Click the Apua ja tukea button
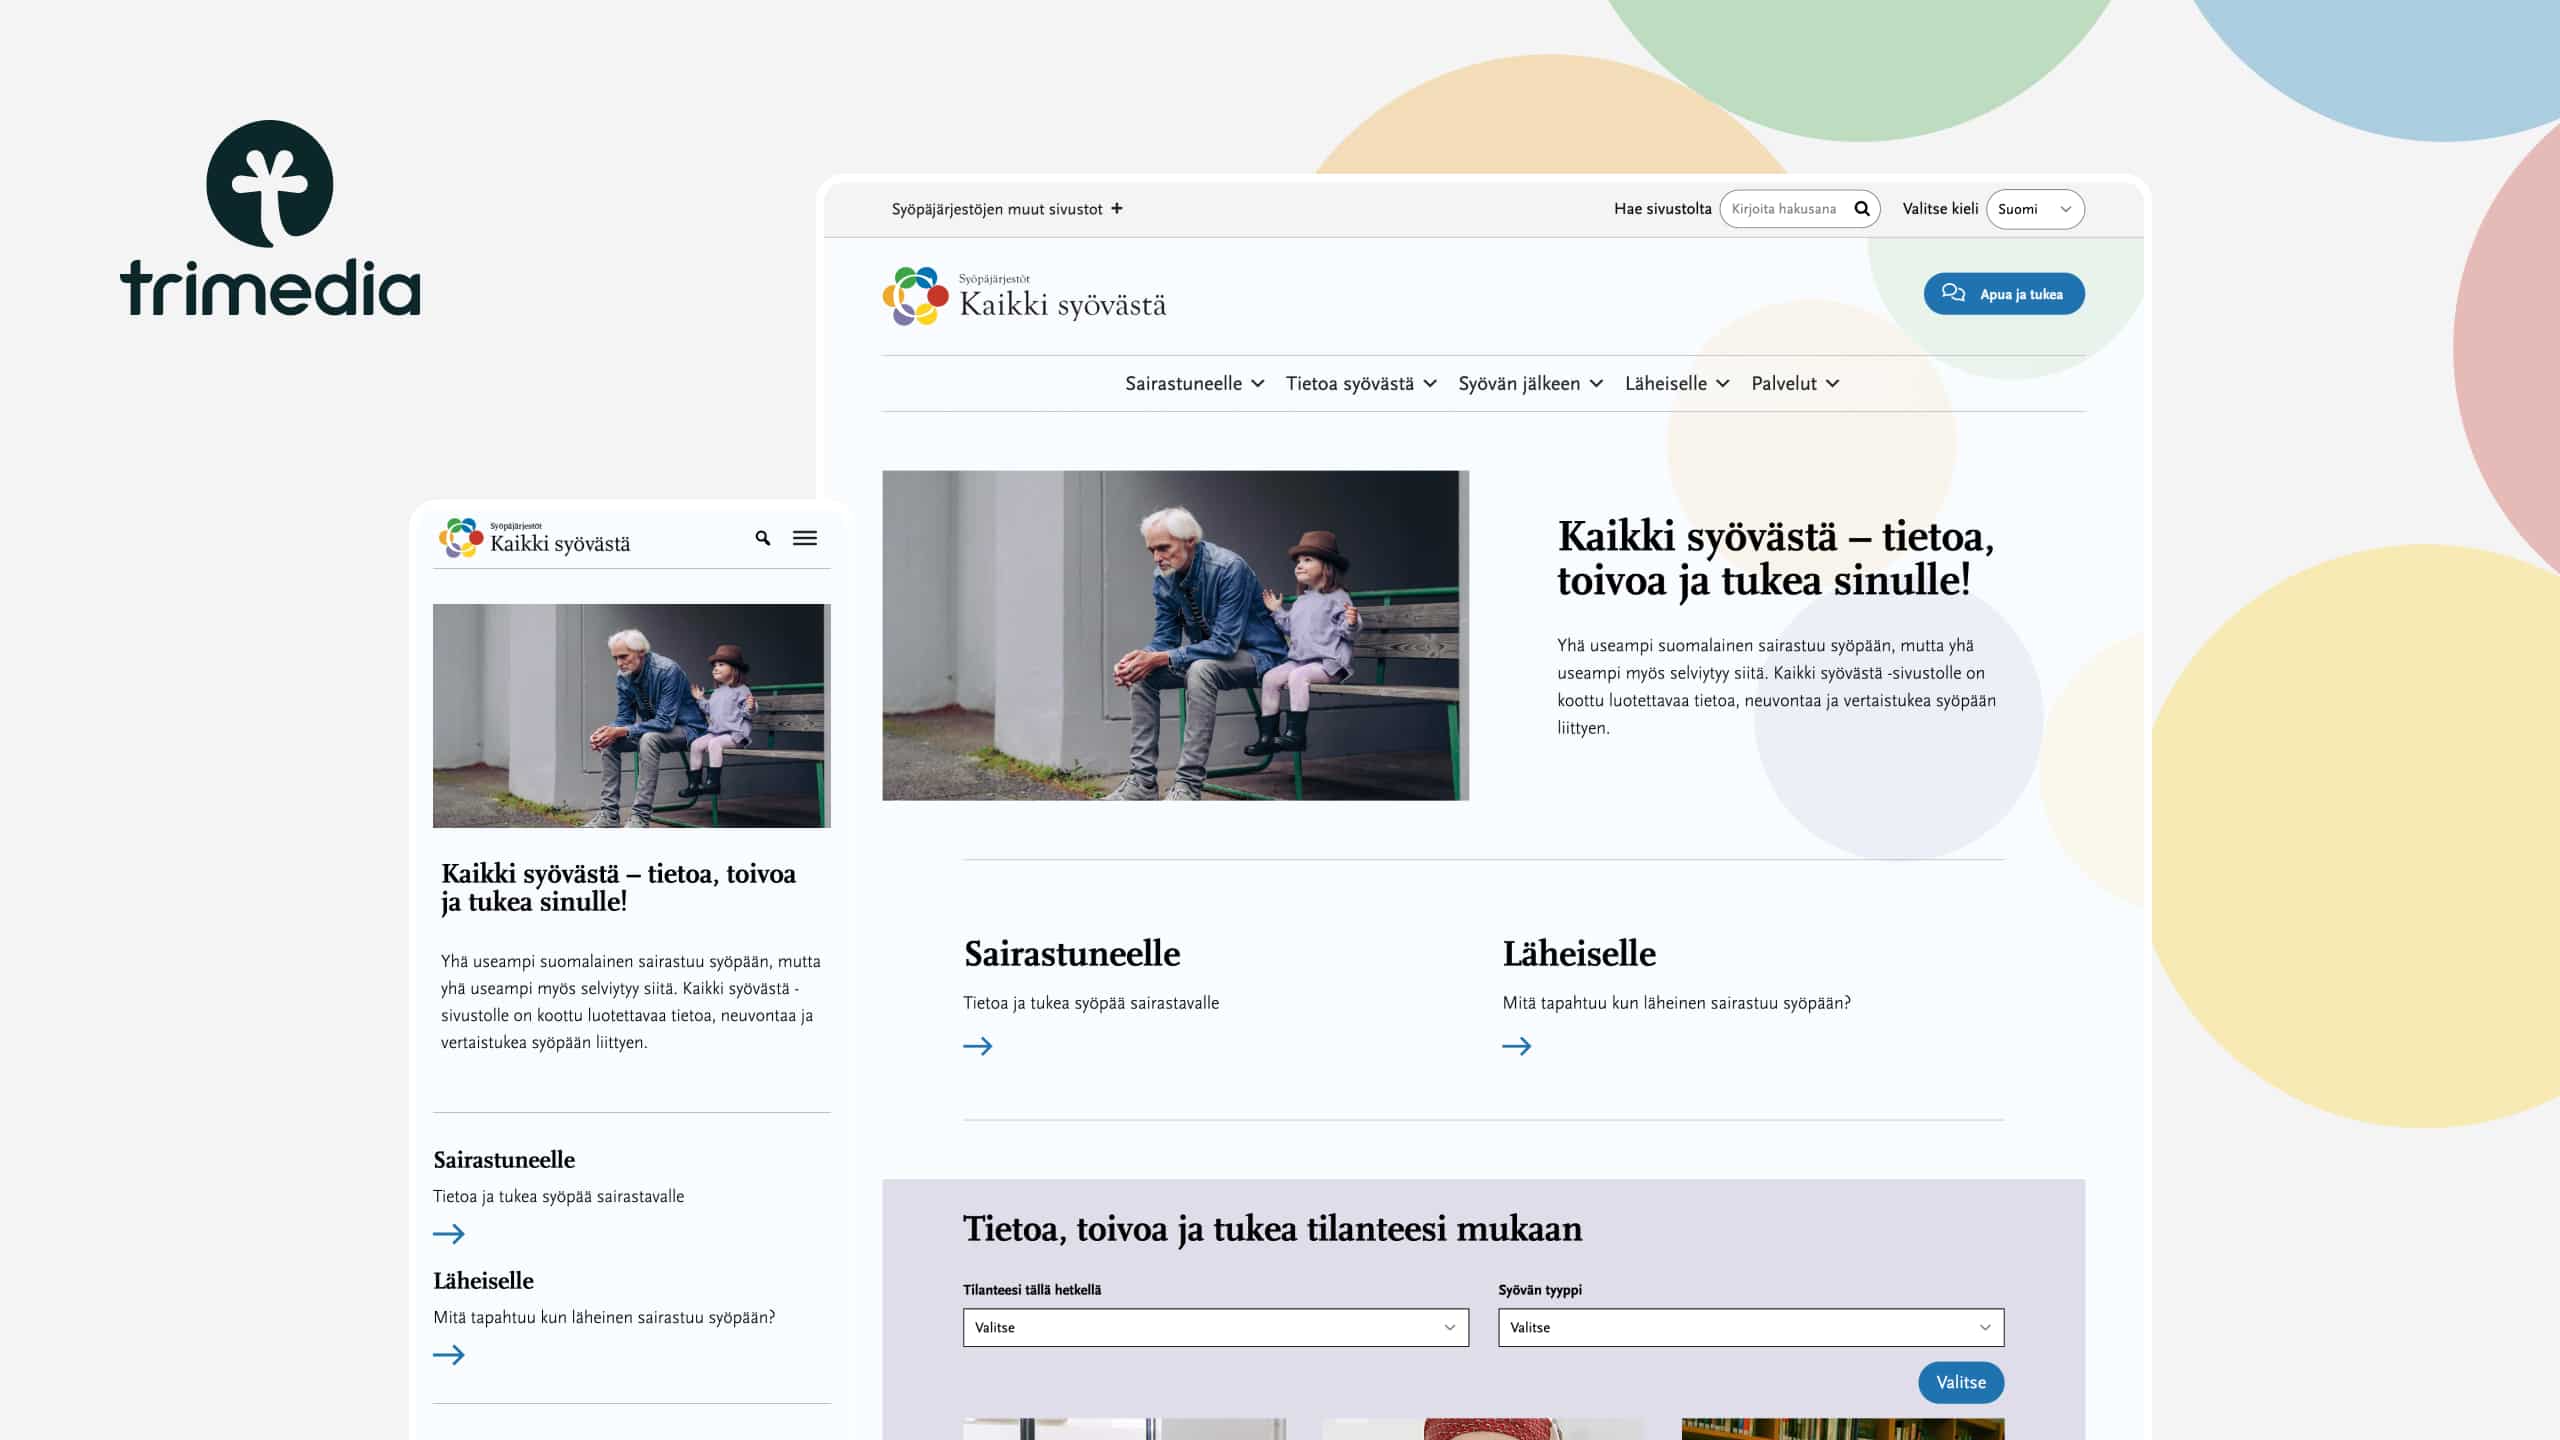This screenshot has height=1440, width=2560. pyautogui.click(x=2004, y=294)
